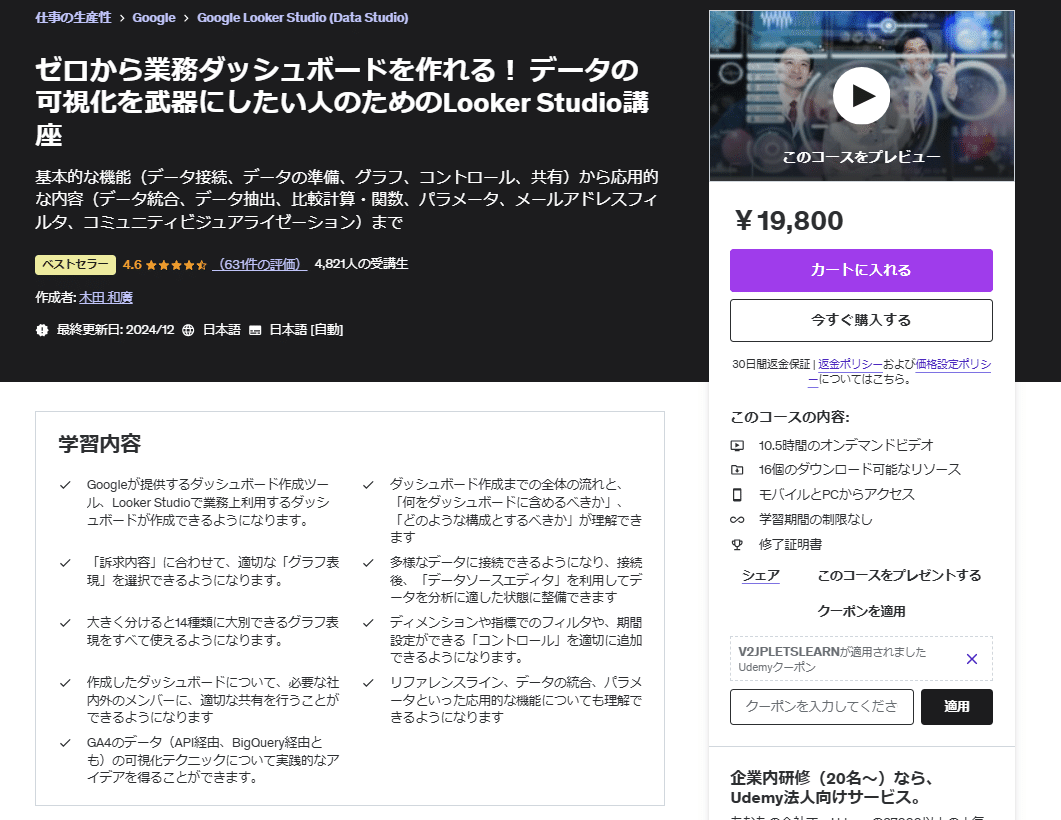The width and height of the screenshot is (1061, 820).
Task: Add the course to cart with カートに入れる
Action: (x=860, y=270)
